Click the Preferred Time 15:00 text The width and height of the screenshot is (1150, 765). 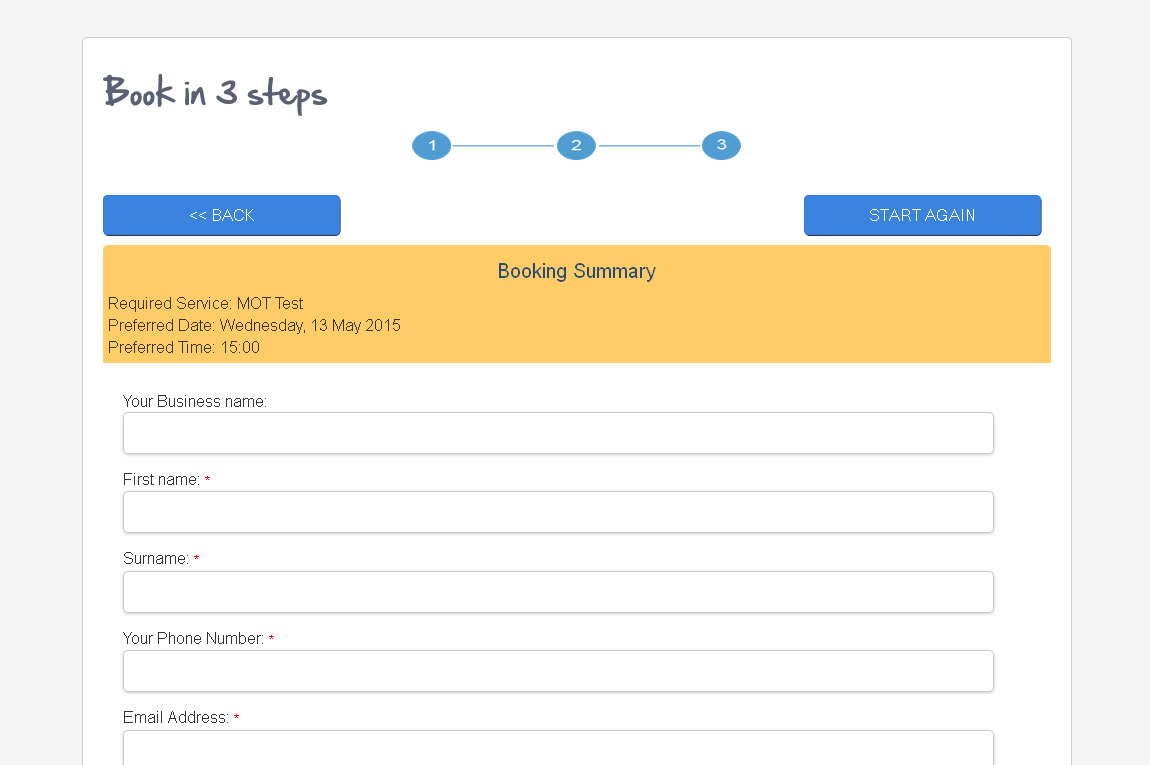pyautogui.click(x=183, y=347)
